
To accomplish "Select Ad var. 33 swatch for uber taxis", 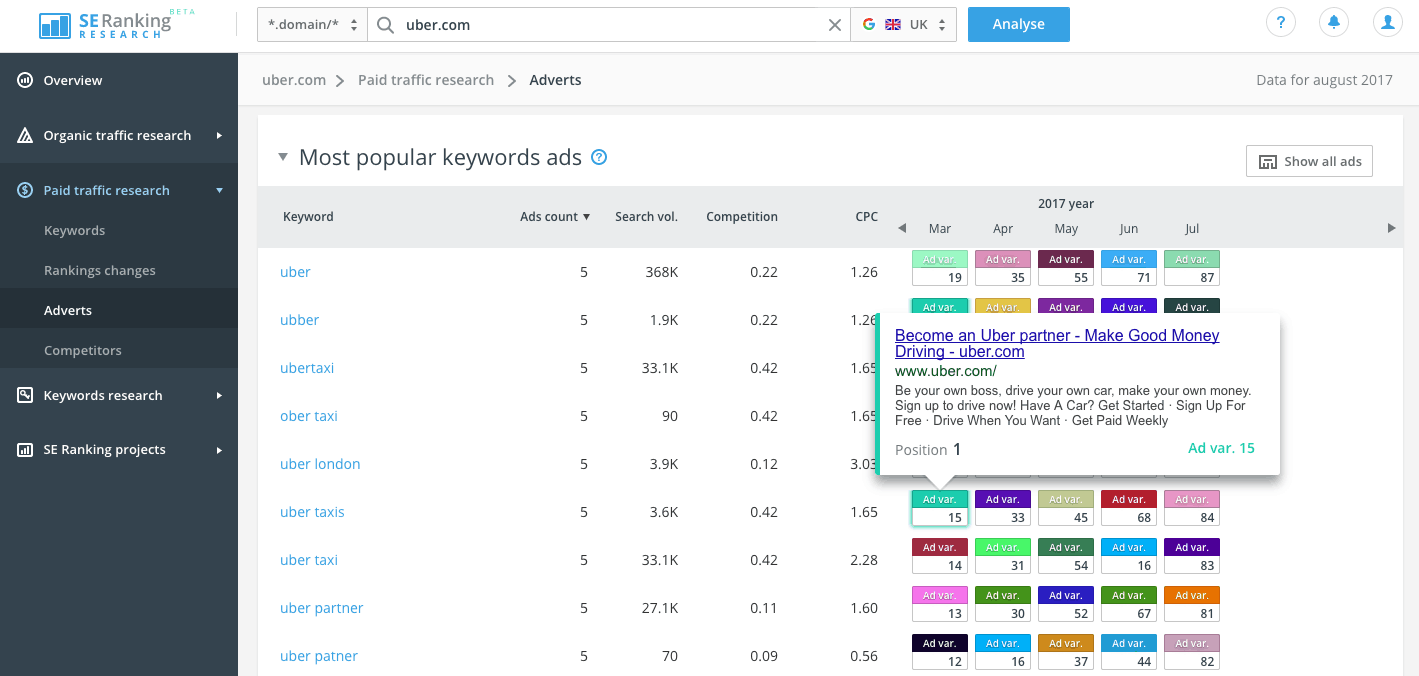I will (x=1003, y=508).
